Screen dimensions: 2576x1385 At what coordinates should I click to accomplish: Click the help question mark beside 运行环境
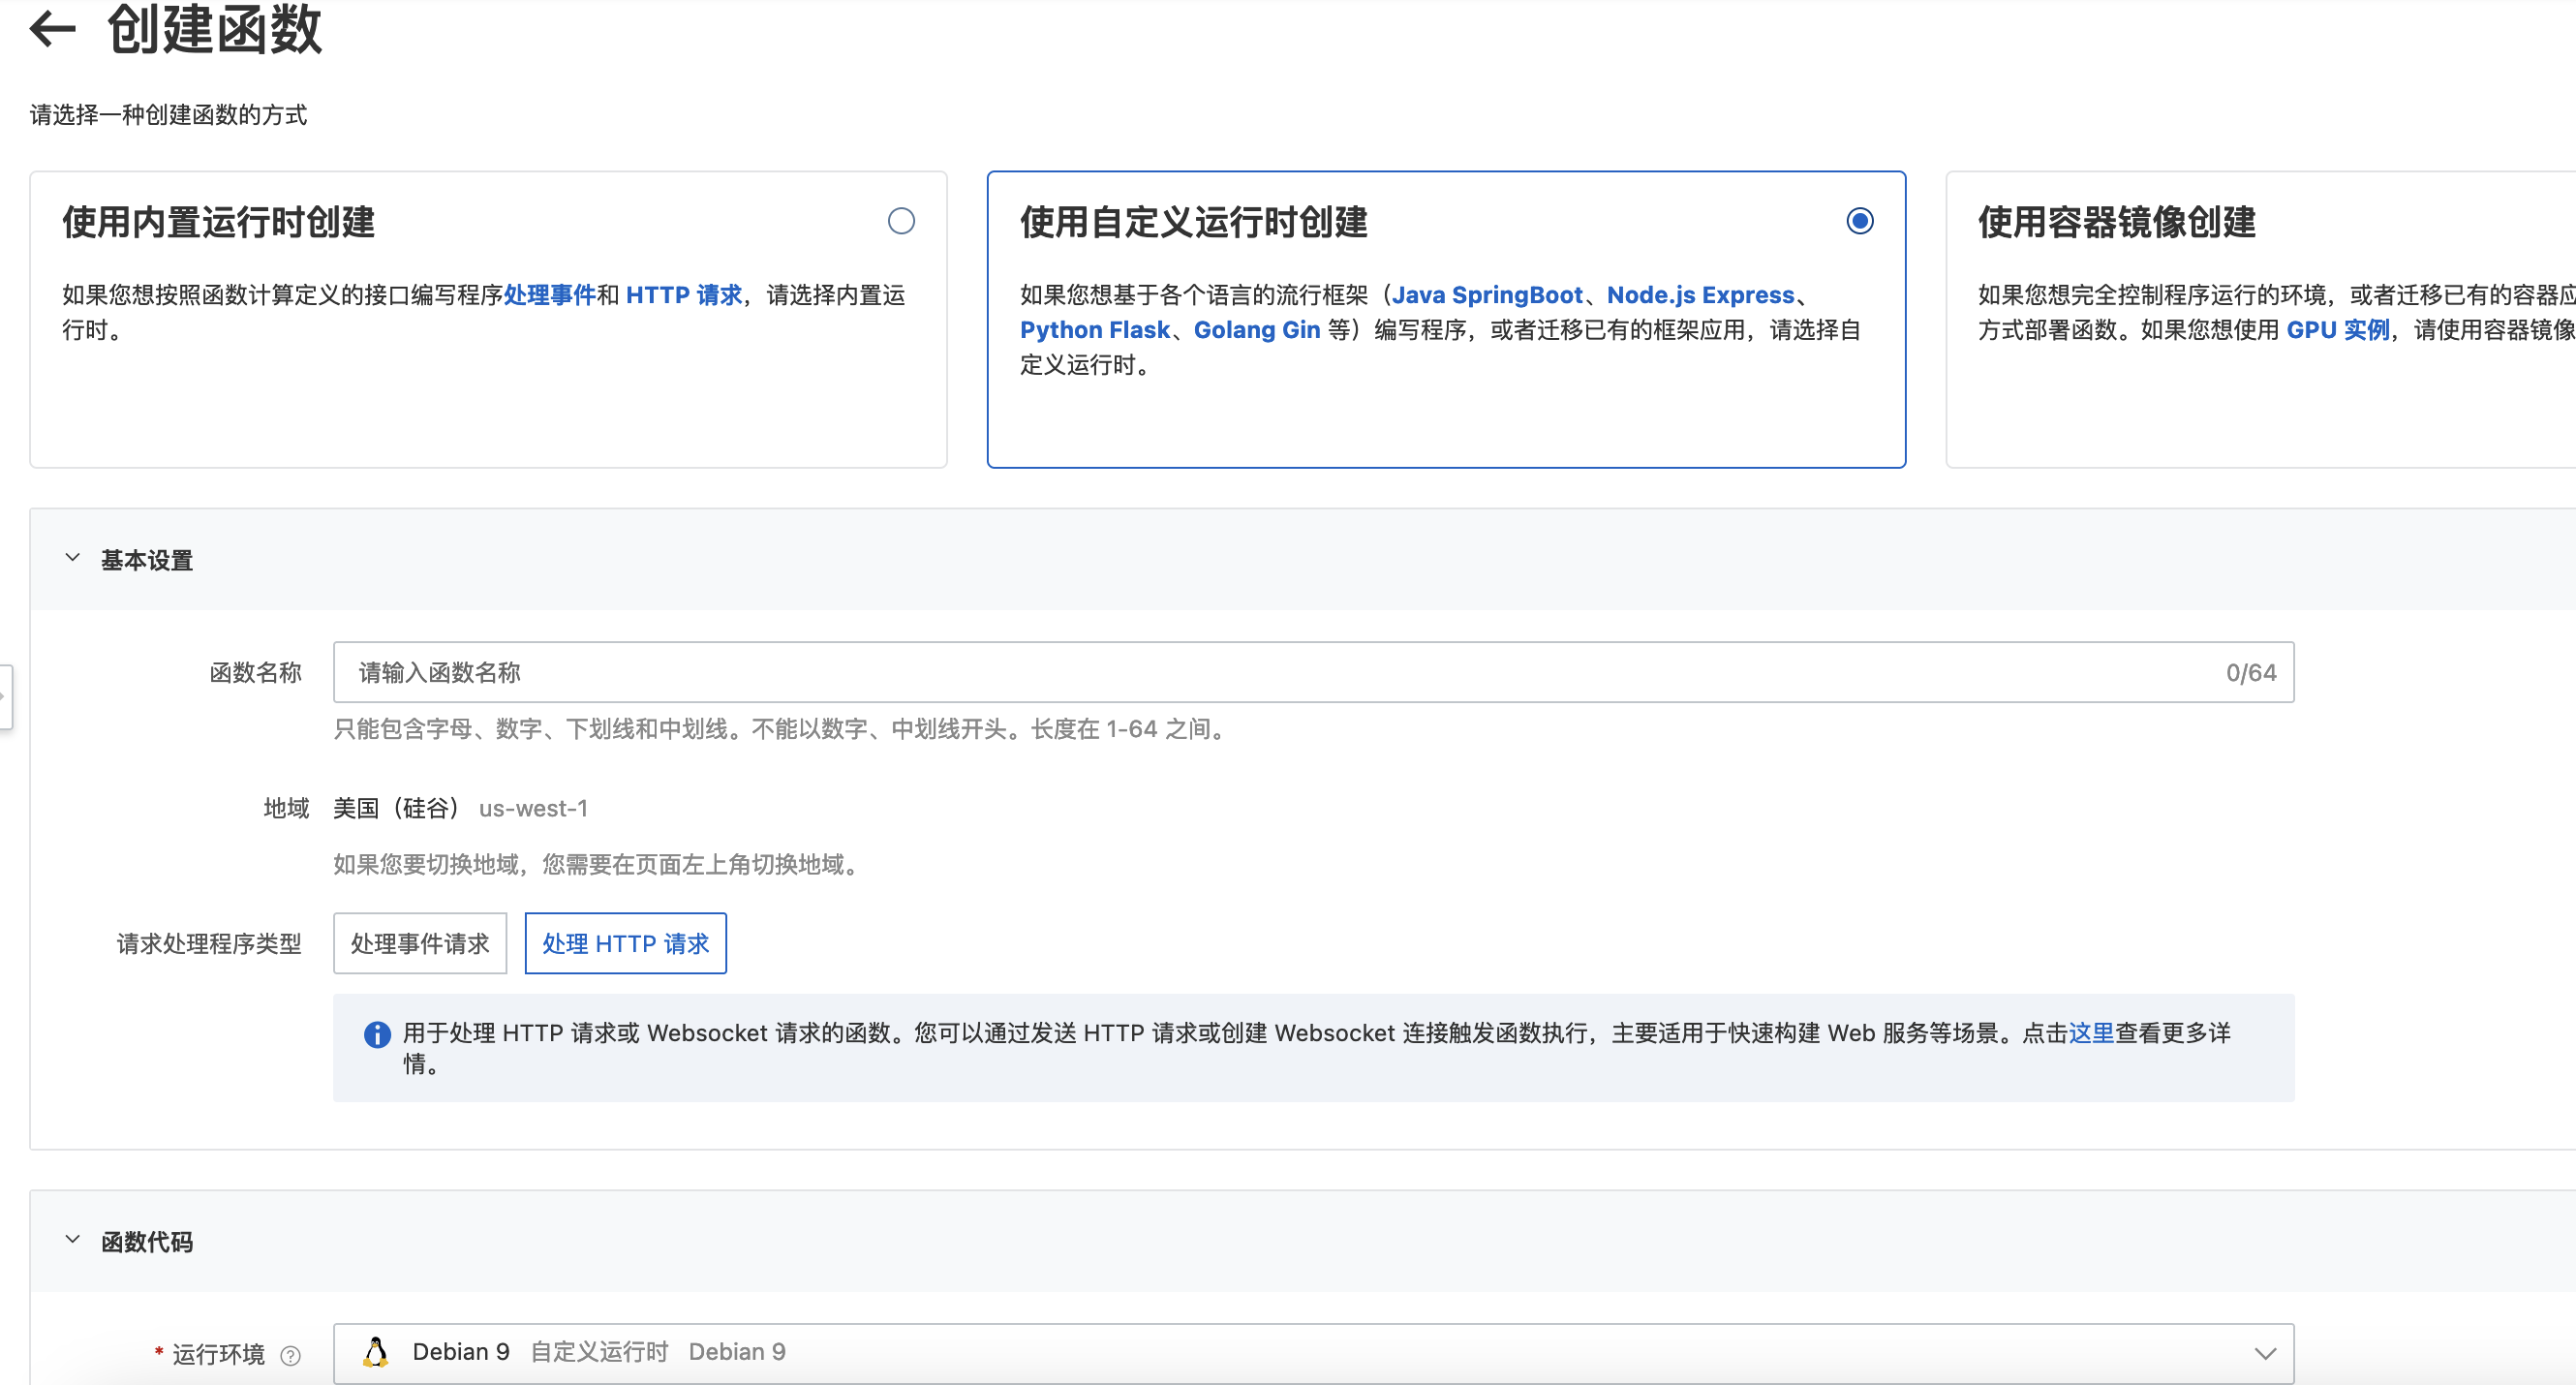290,1355
